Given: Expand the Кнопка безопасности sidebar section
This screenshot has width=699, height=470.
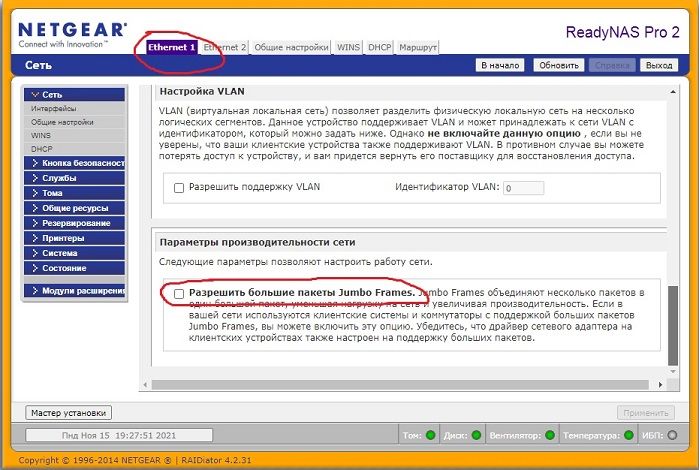Looking at the screenshot, I should (74, 163).
